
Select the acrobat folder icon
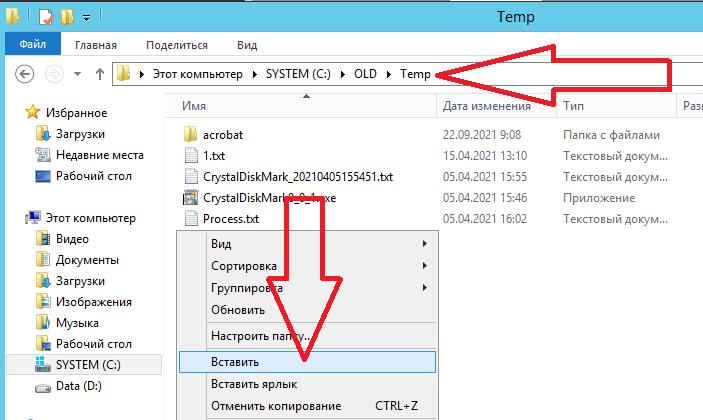191,134
